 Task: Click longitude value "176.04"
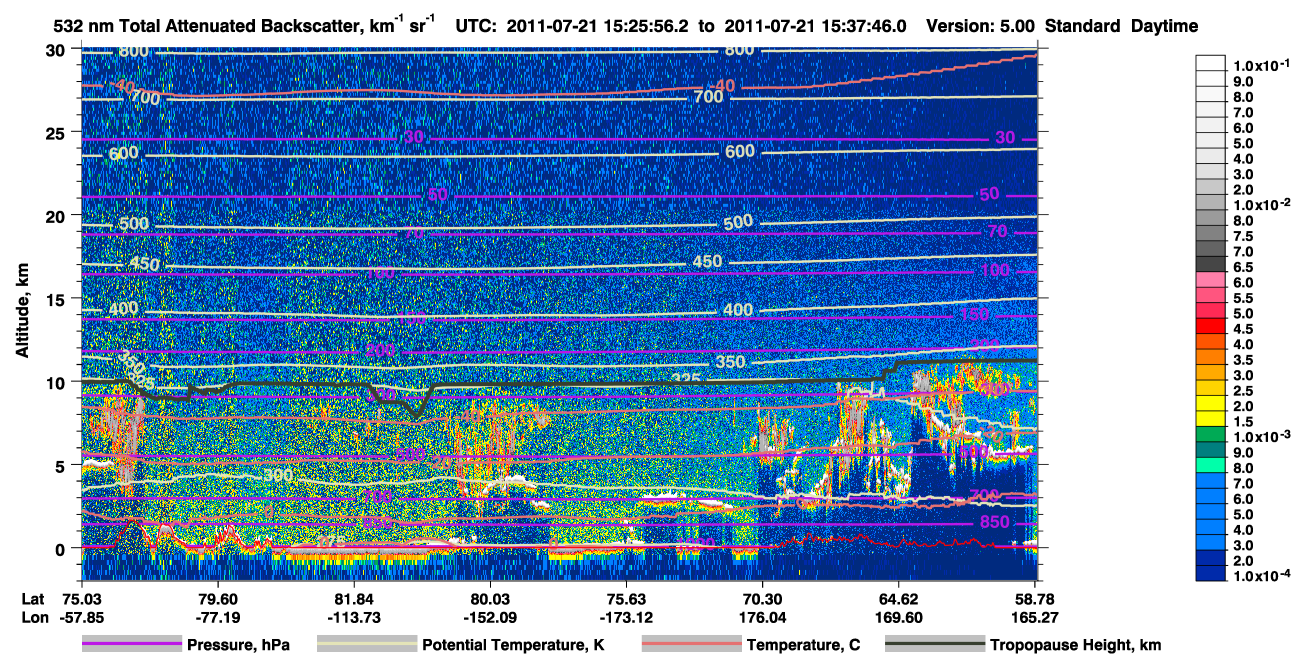[762, 617]
